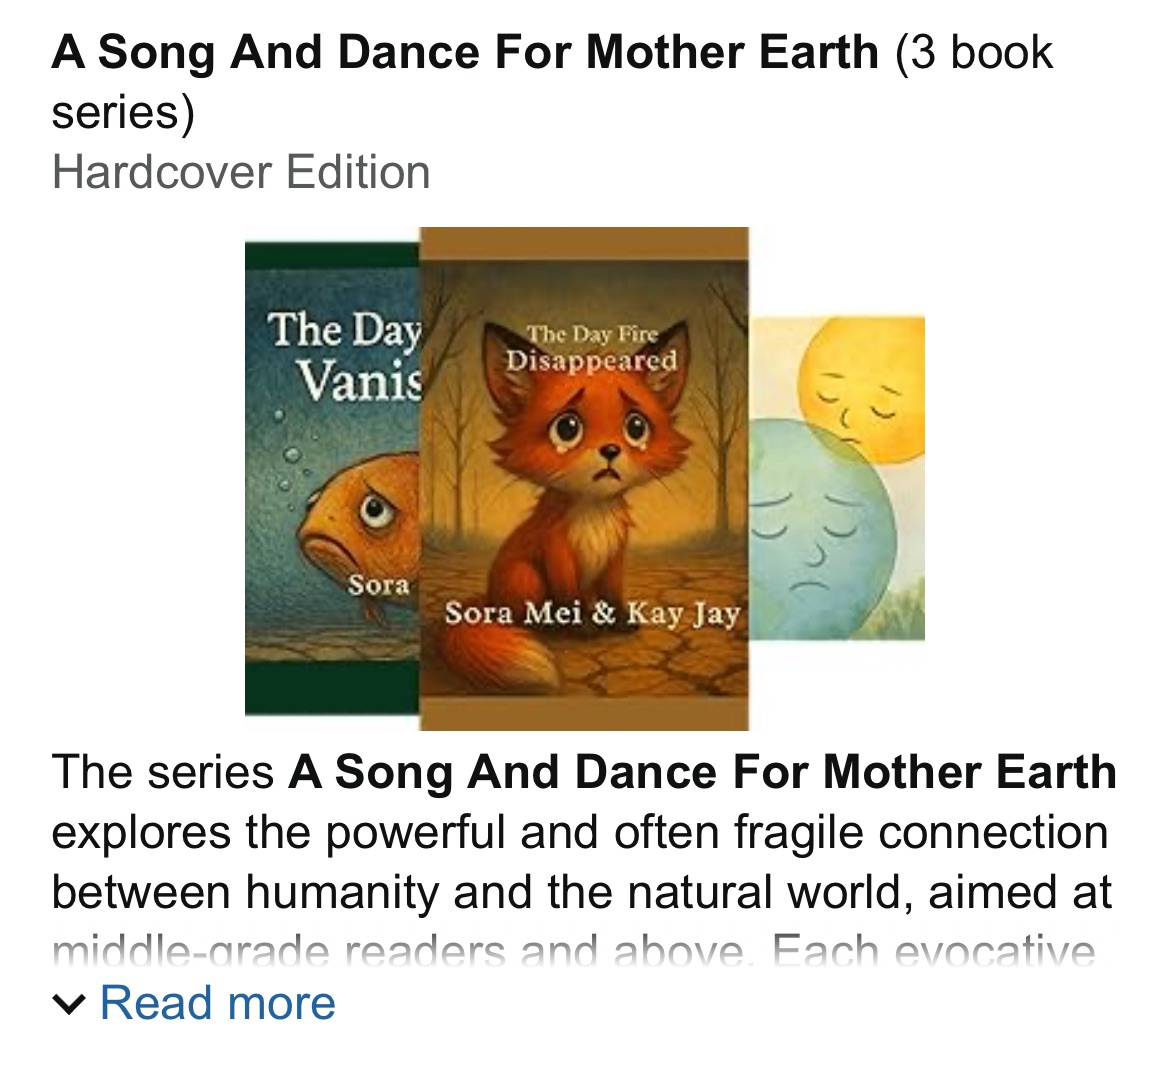The image size is (1170, 1073).
Task: Expand the chevron next to Read more
Action: [69, 1004]
